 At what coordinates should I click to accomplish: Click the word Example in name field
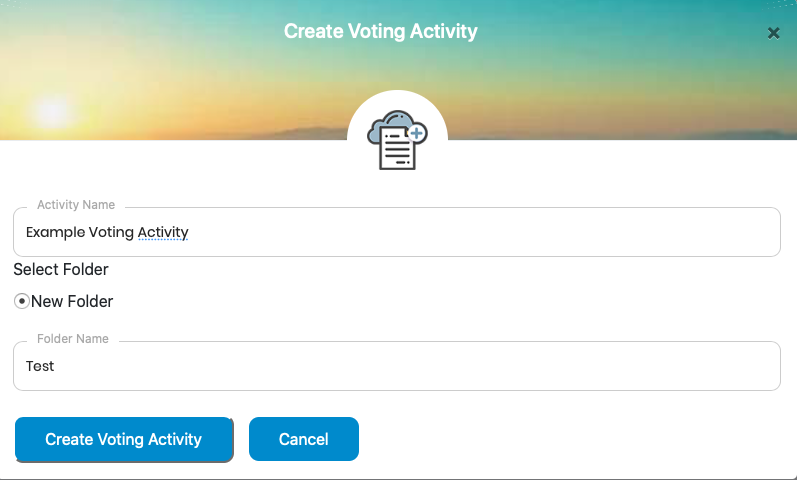coord(56,232)
